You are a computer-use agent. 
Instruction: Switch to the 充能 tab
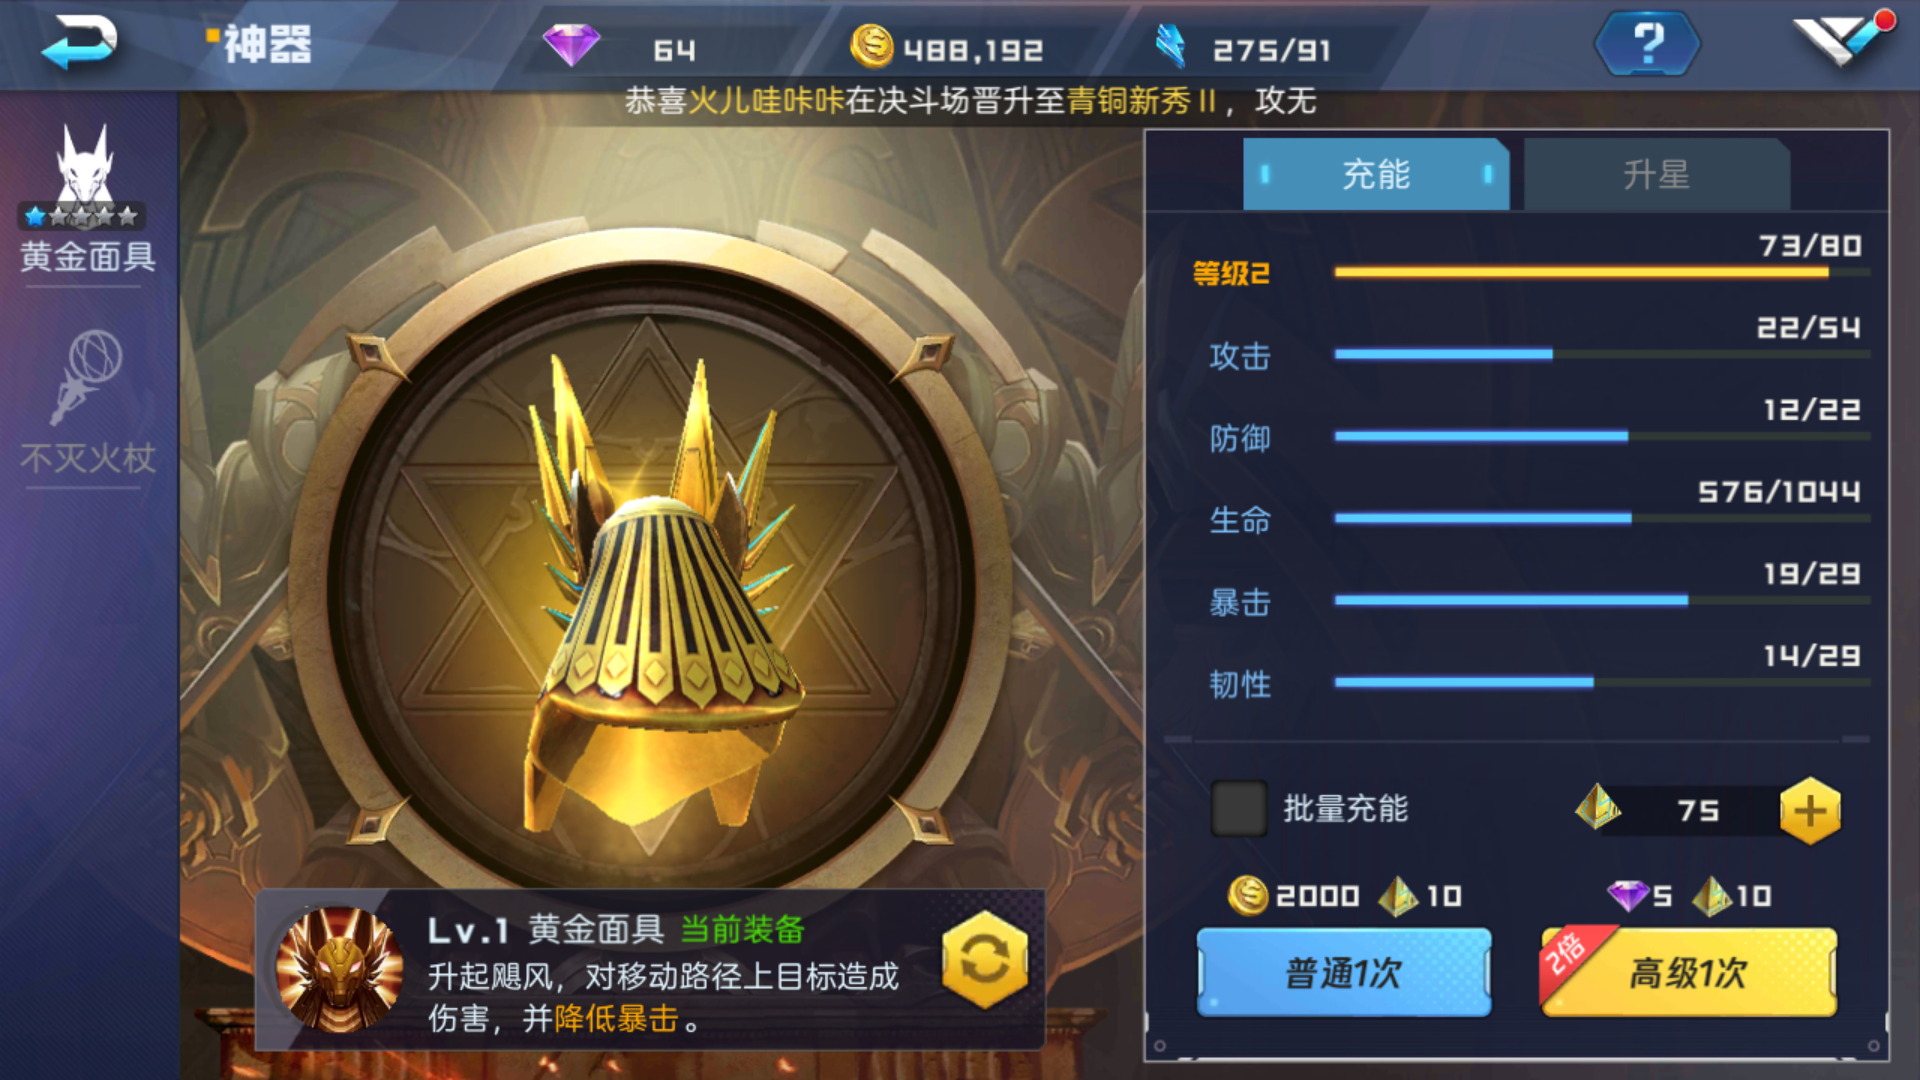click(1376, 175)
